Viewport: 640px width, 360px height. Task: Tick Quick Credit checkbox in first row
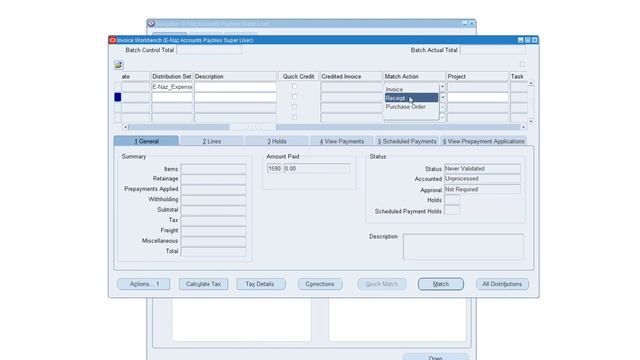click(x=294, y=87)
